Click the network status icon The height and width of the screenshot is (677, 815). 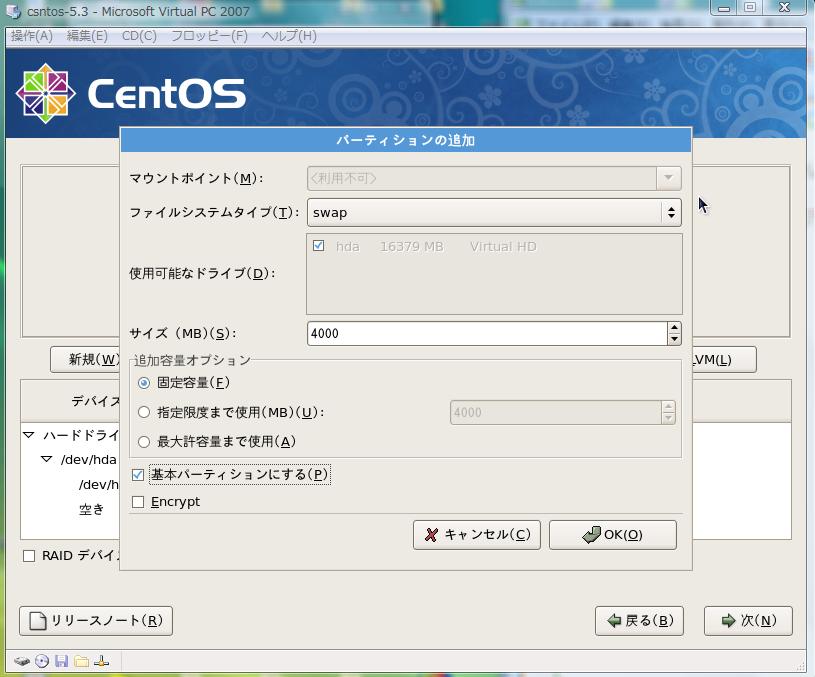pyautogui.click(x=102, y=661)
